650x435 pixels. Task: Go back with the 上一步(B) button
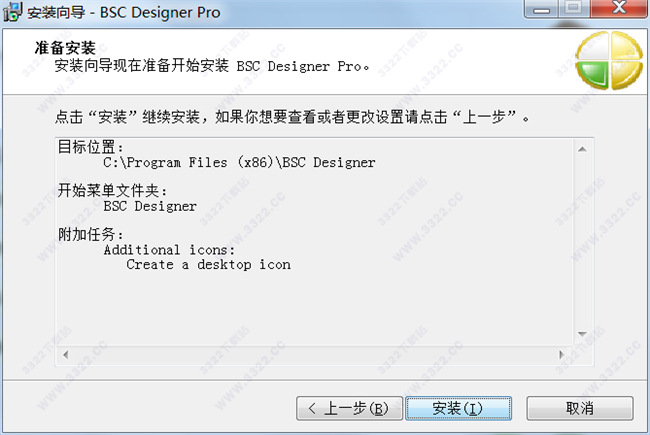[x=348, y=408]
